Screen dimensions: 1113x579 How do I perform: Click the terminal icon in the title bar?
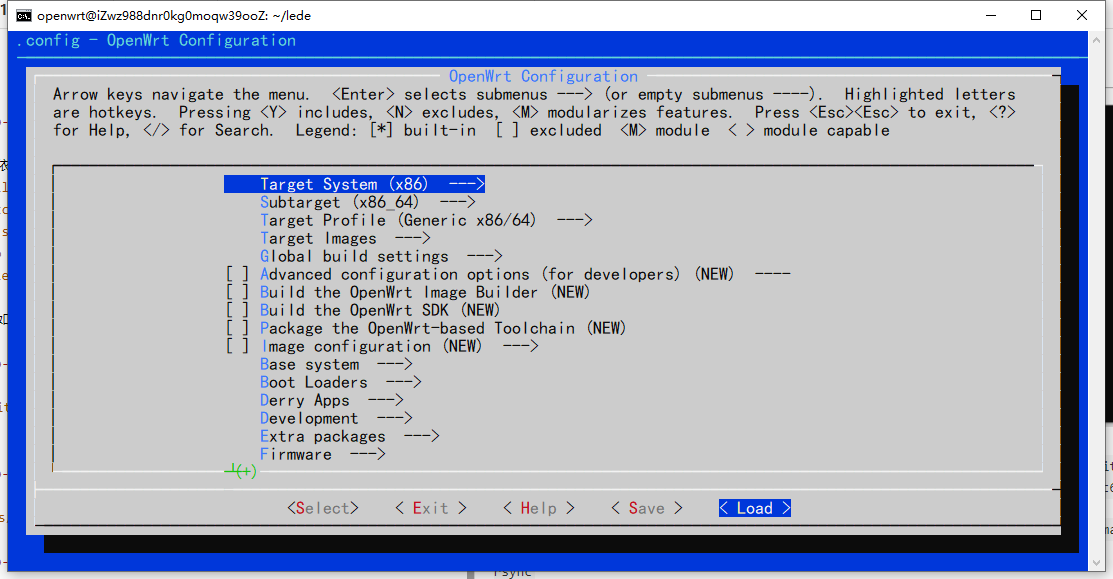(23, 15)
